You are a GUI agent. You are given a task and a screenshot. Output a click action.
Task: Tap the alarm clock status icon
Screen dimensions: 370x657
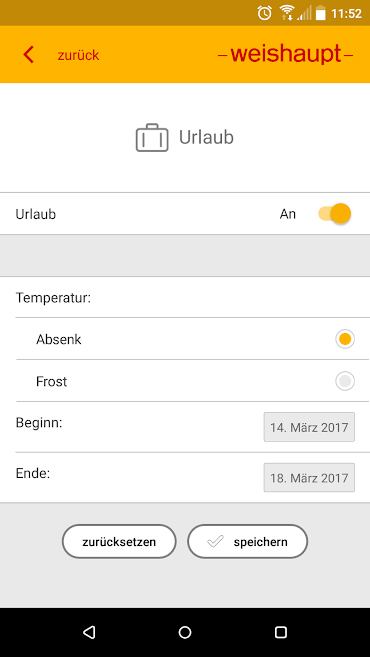(264, 13)
